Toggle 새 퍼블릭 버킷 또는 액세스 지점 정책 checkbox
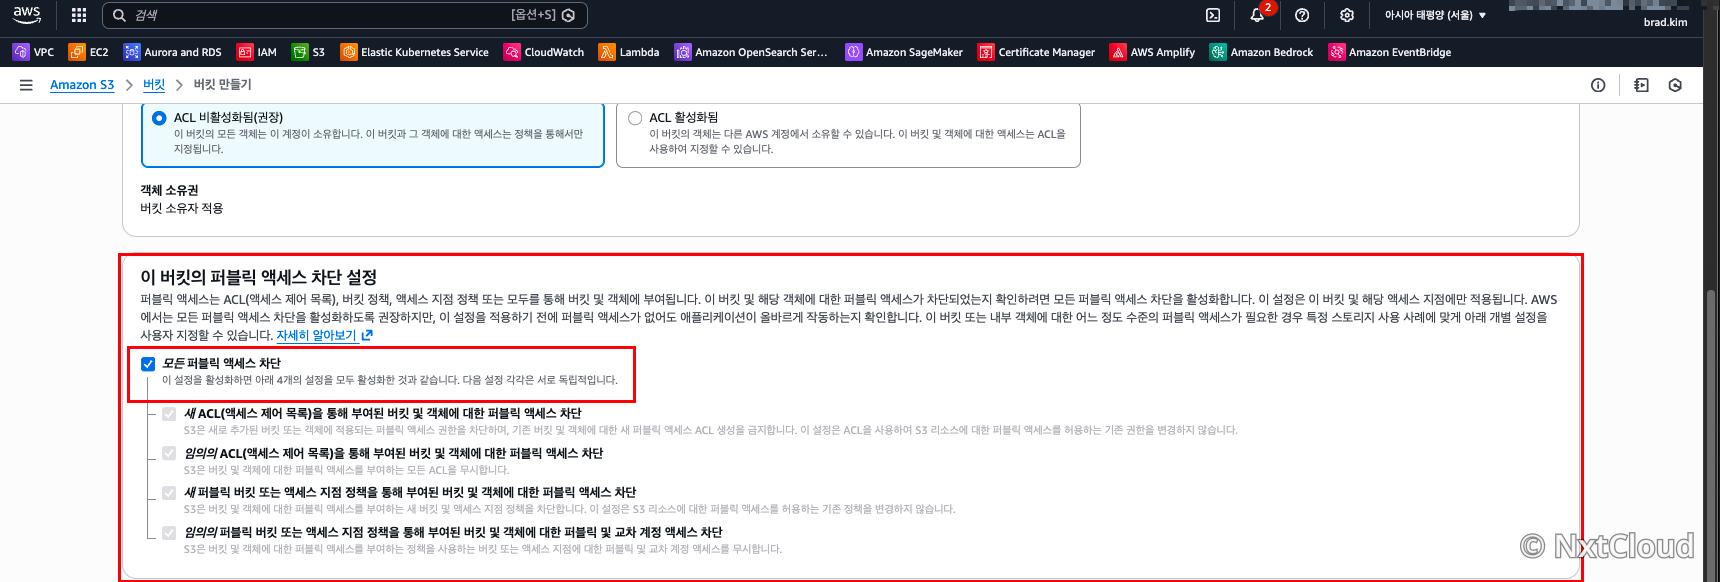Viewport: 1720px width, 582px height. coord(169,493)
